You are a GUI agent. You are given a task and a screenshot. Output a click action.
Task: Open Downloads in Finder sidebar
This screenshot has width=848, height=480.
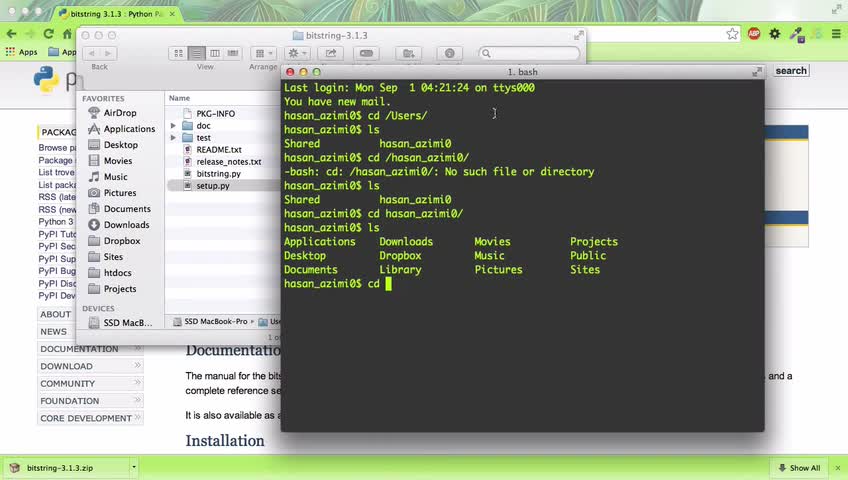(x=126, y=224)
